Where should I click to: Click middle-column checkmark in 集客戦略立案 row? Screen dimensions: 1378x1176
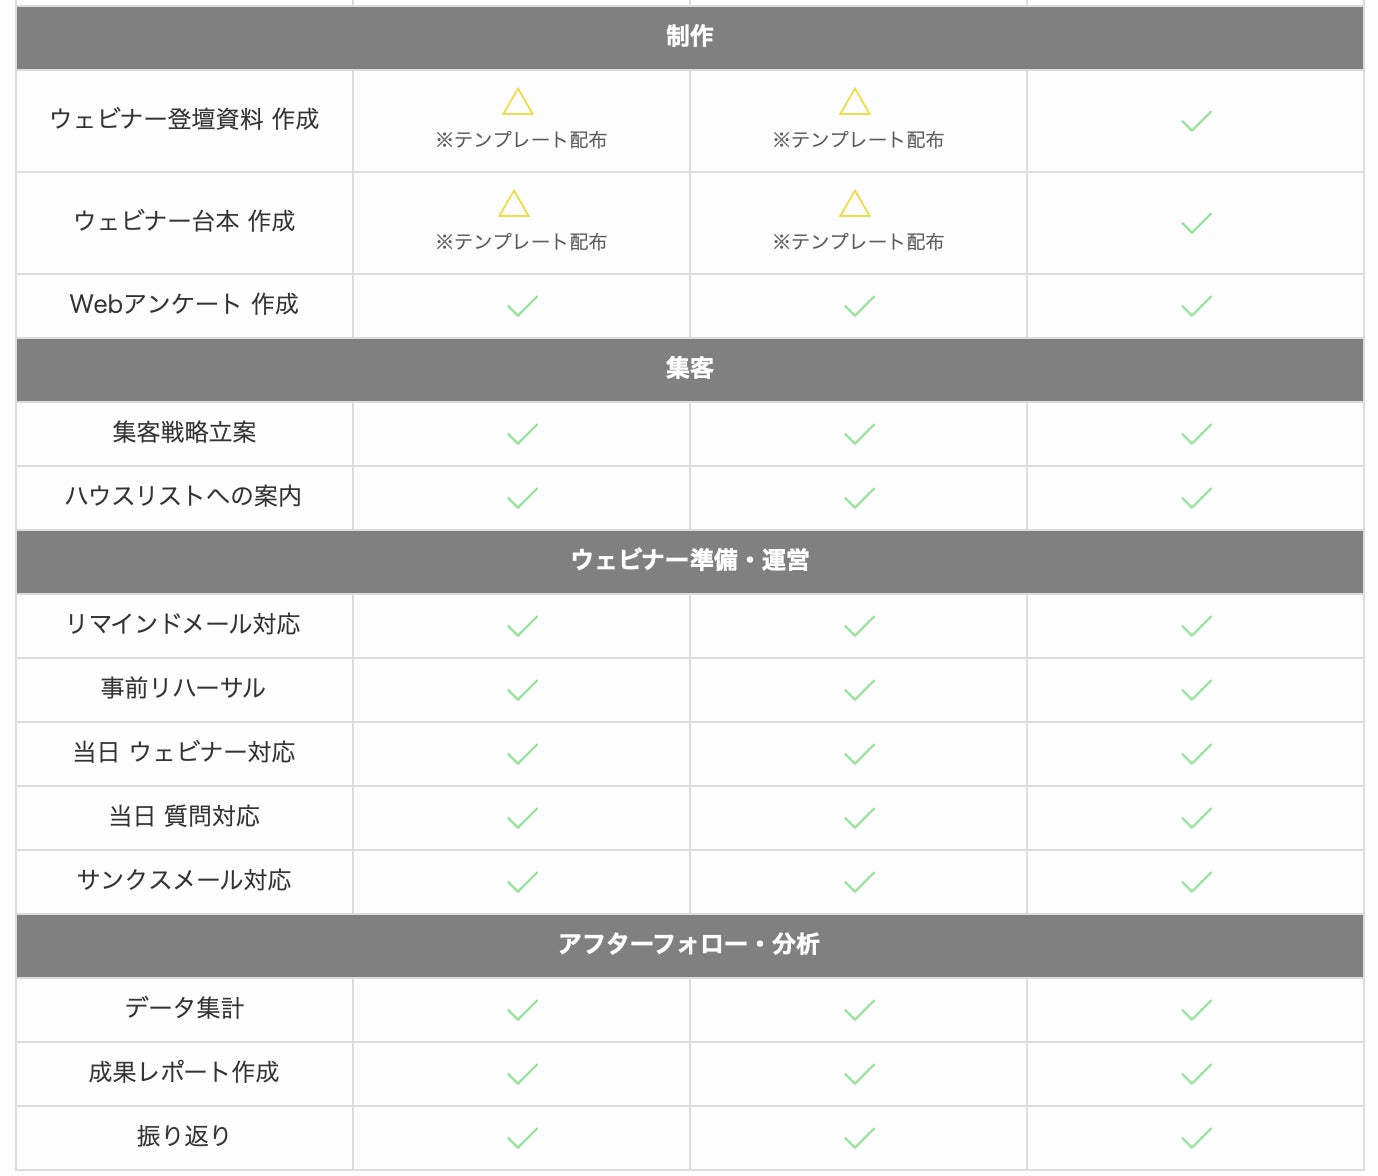(x=859, y=434)
